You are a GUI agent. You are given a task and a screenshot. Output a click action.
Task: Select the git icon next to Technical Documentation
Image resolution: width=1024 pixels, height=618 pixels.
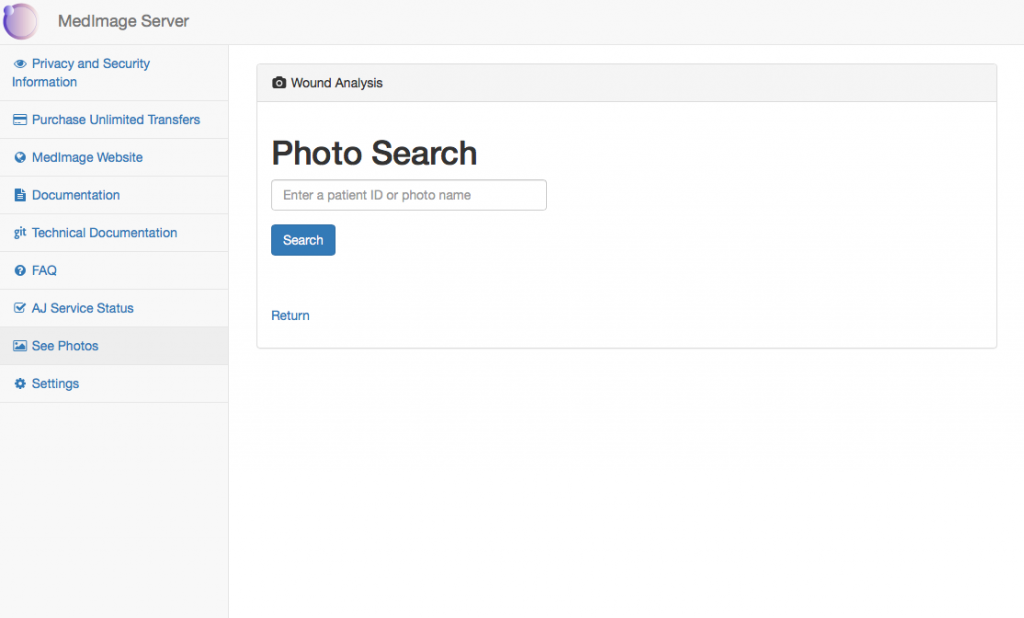(19, 232)
